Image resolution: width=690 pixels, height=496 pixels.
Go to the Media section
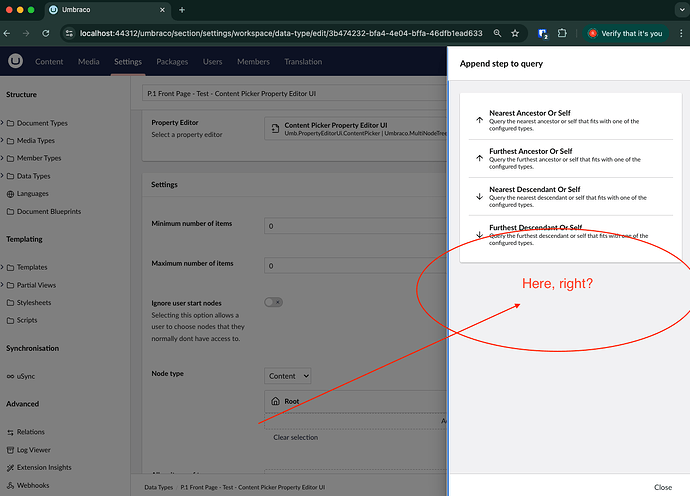tap(88, 62)
